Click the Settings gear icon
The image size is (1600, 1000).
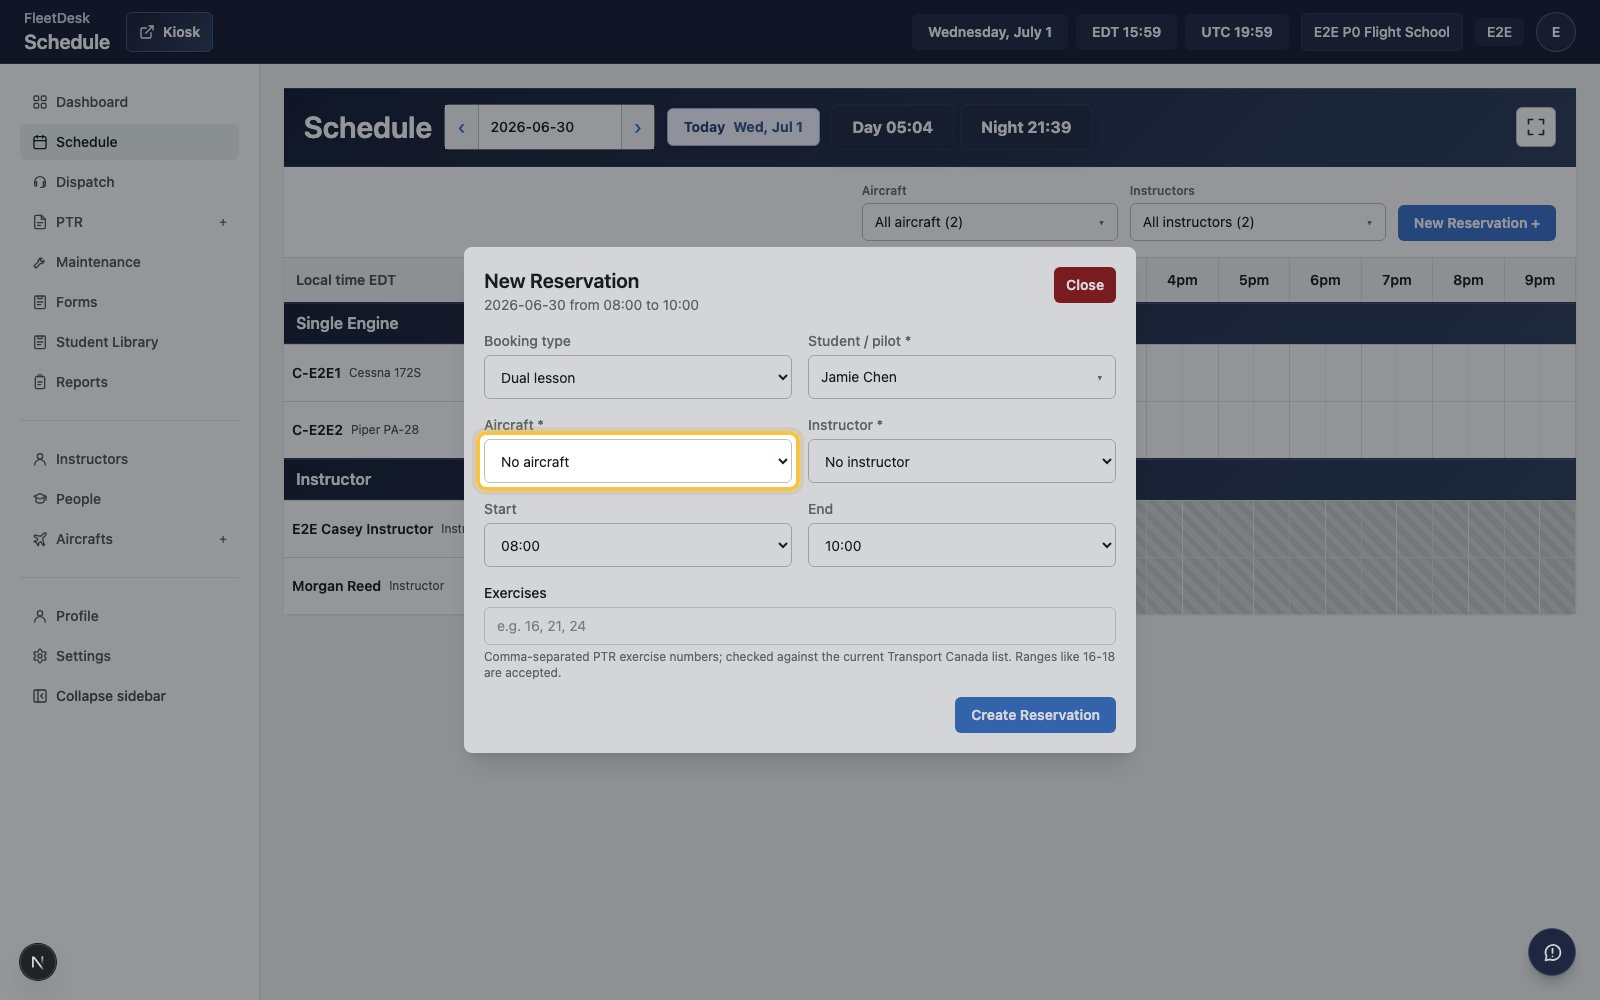tap(40, 656)
